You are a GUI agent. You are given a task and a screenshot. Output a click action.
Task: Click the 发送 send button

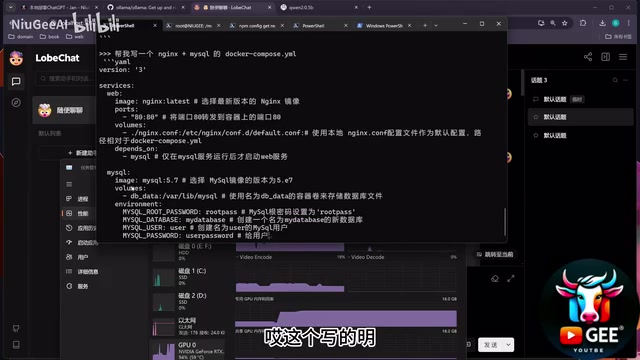pyautogui.click(x=491, y=345)
